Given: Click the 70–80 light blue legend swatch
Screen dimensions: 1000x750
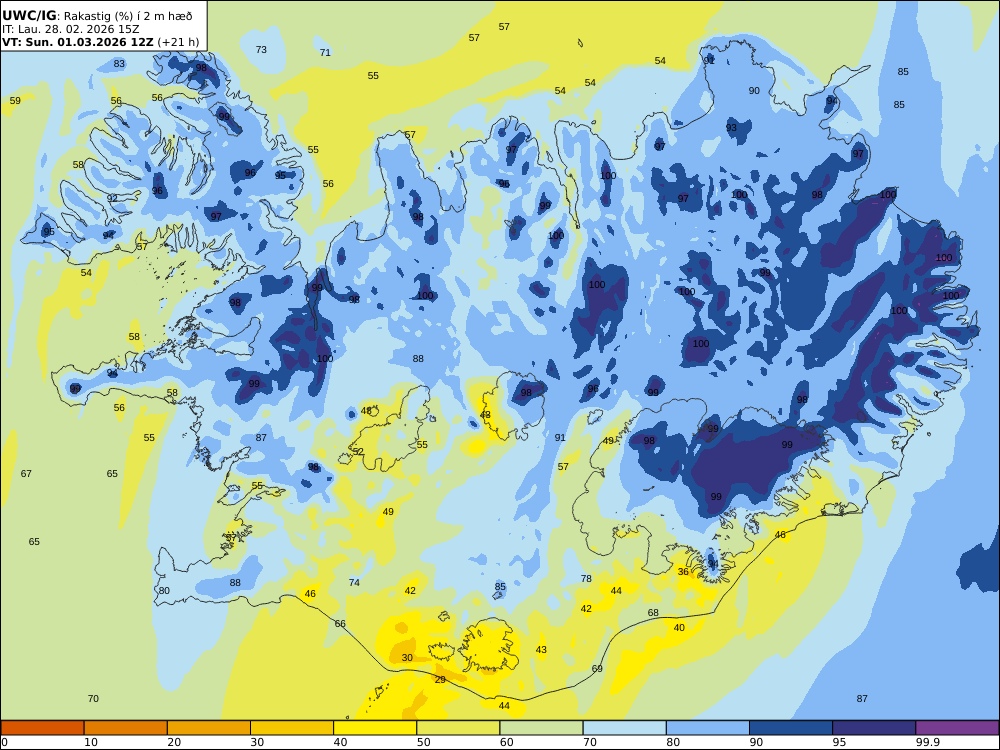Looking at the screenshot, I should (x=624, y=728).
